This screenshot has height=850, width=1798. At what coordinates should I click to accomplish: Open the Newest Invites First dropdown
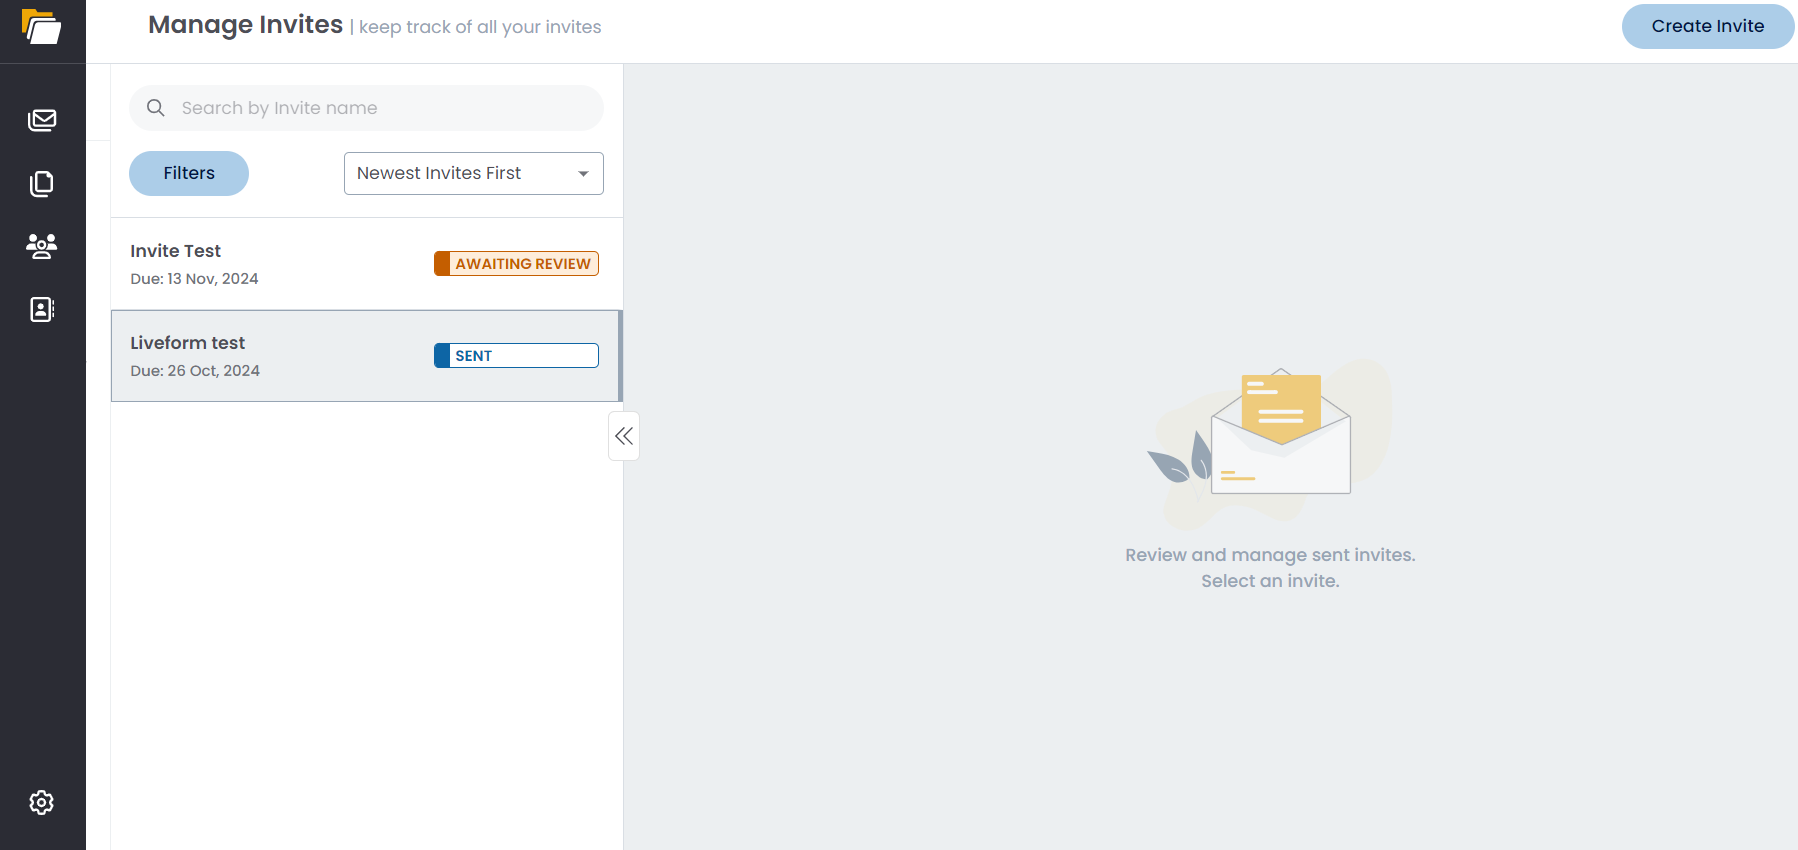474,173
